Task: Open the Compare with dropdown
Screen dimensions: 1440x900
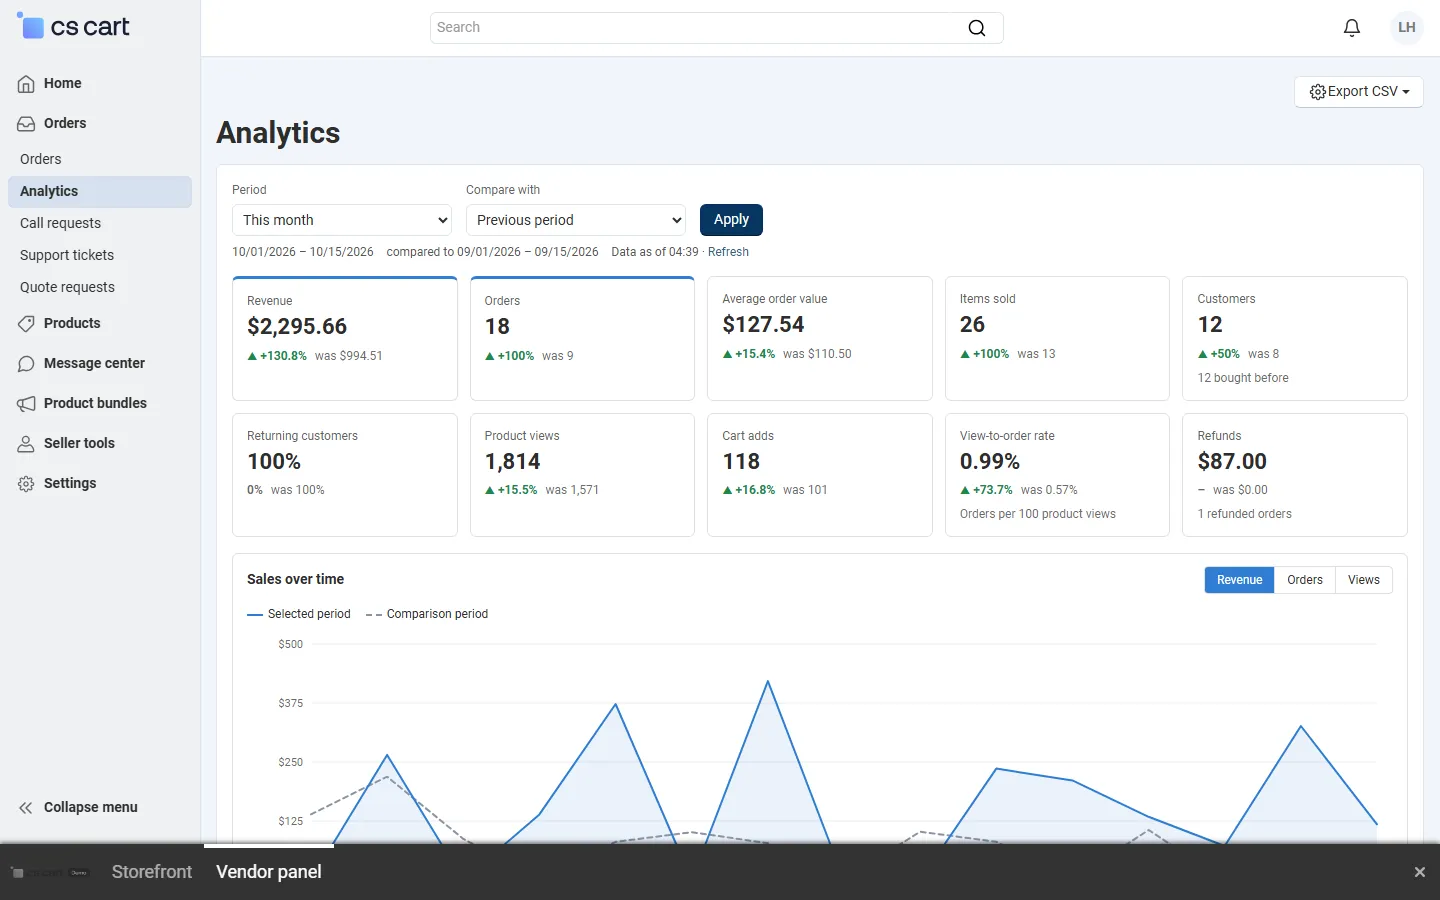Action: [576, 220]
